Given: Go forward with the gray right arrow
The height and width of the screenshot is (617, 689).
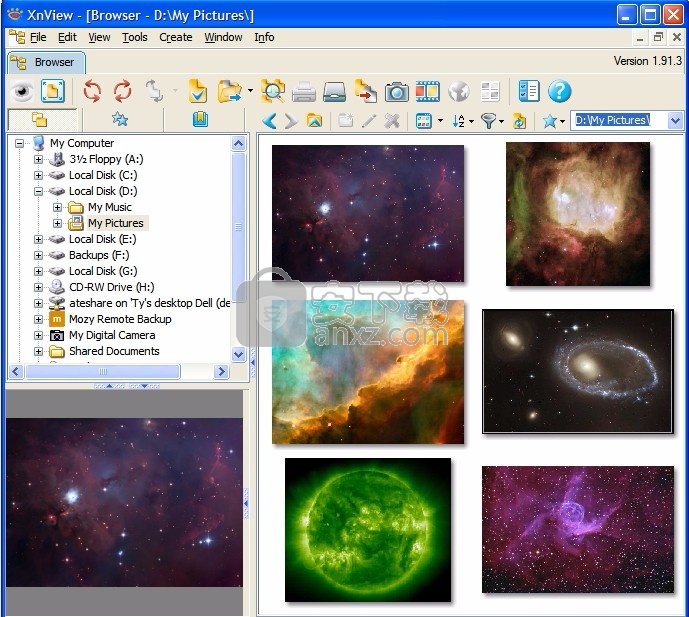Looking at the screenshot, I should click(291, 120).
